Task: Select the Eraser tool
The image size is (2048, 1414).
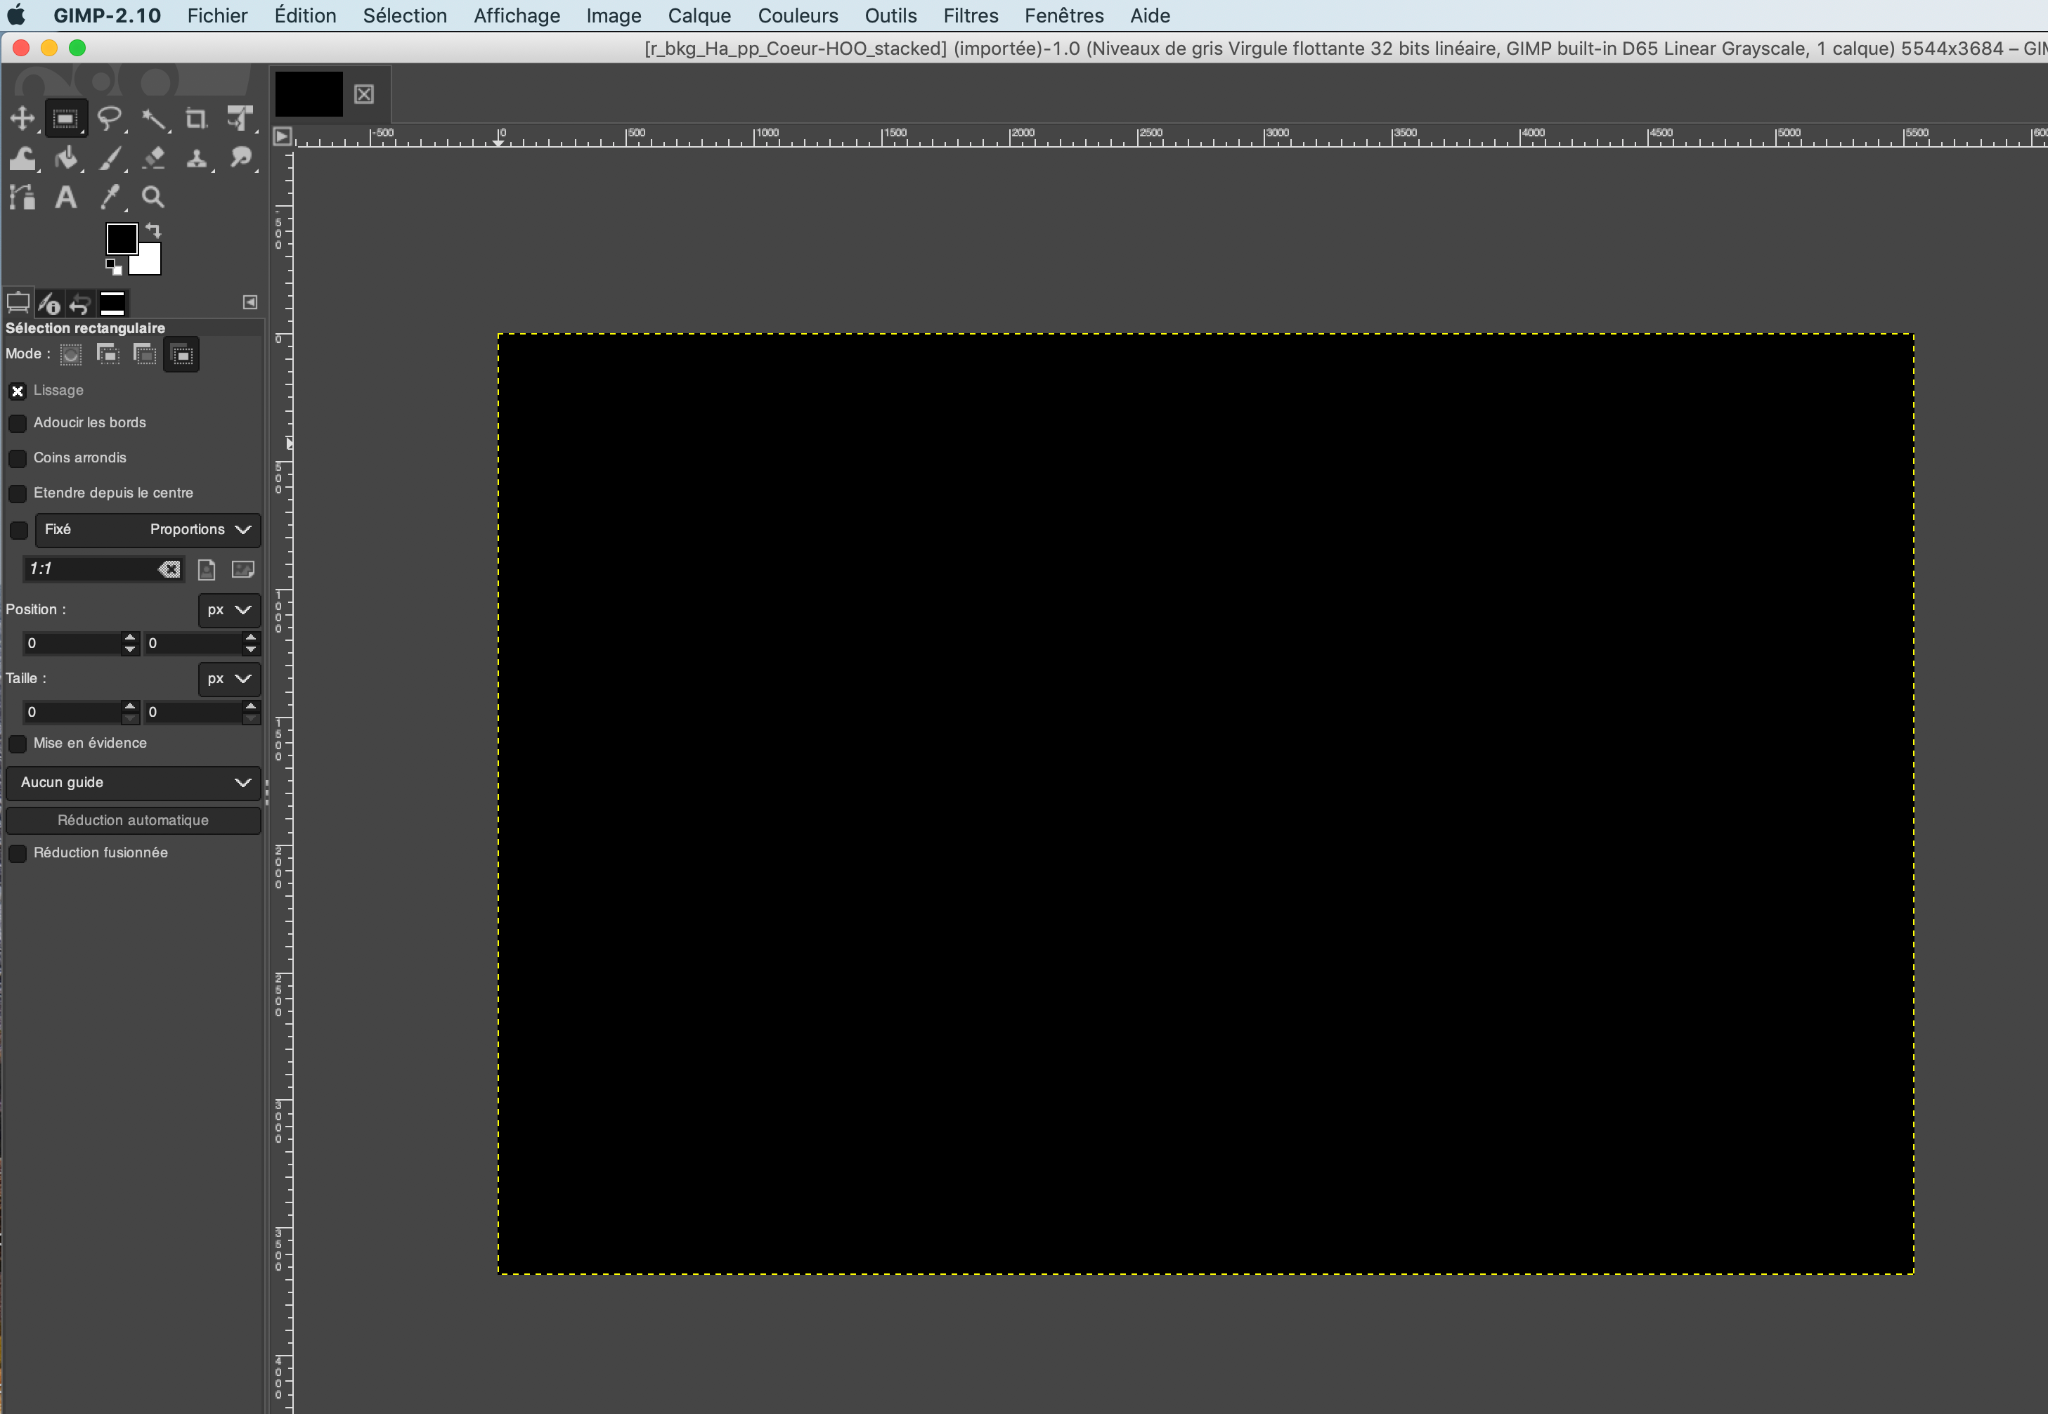Action: point(153,158)
